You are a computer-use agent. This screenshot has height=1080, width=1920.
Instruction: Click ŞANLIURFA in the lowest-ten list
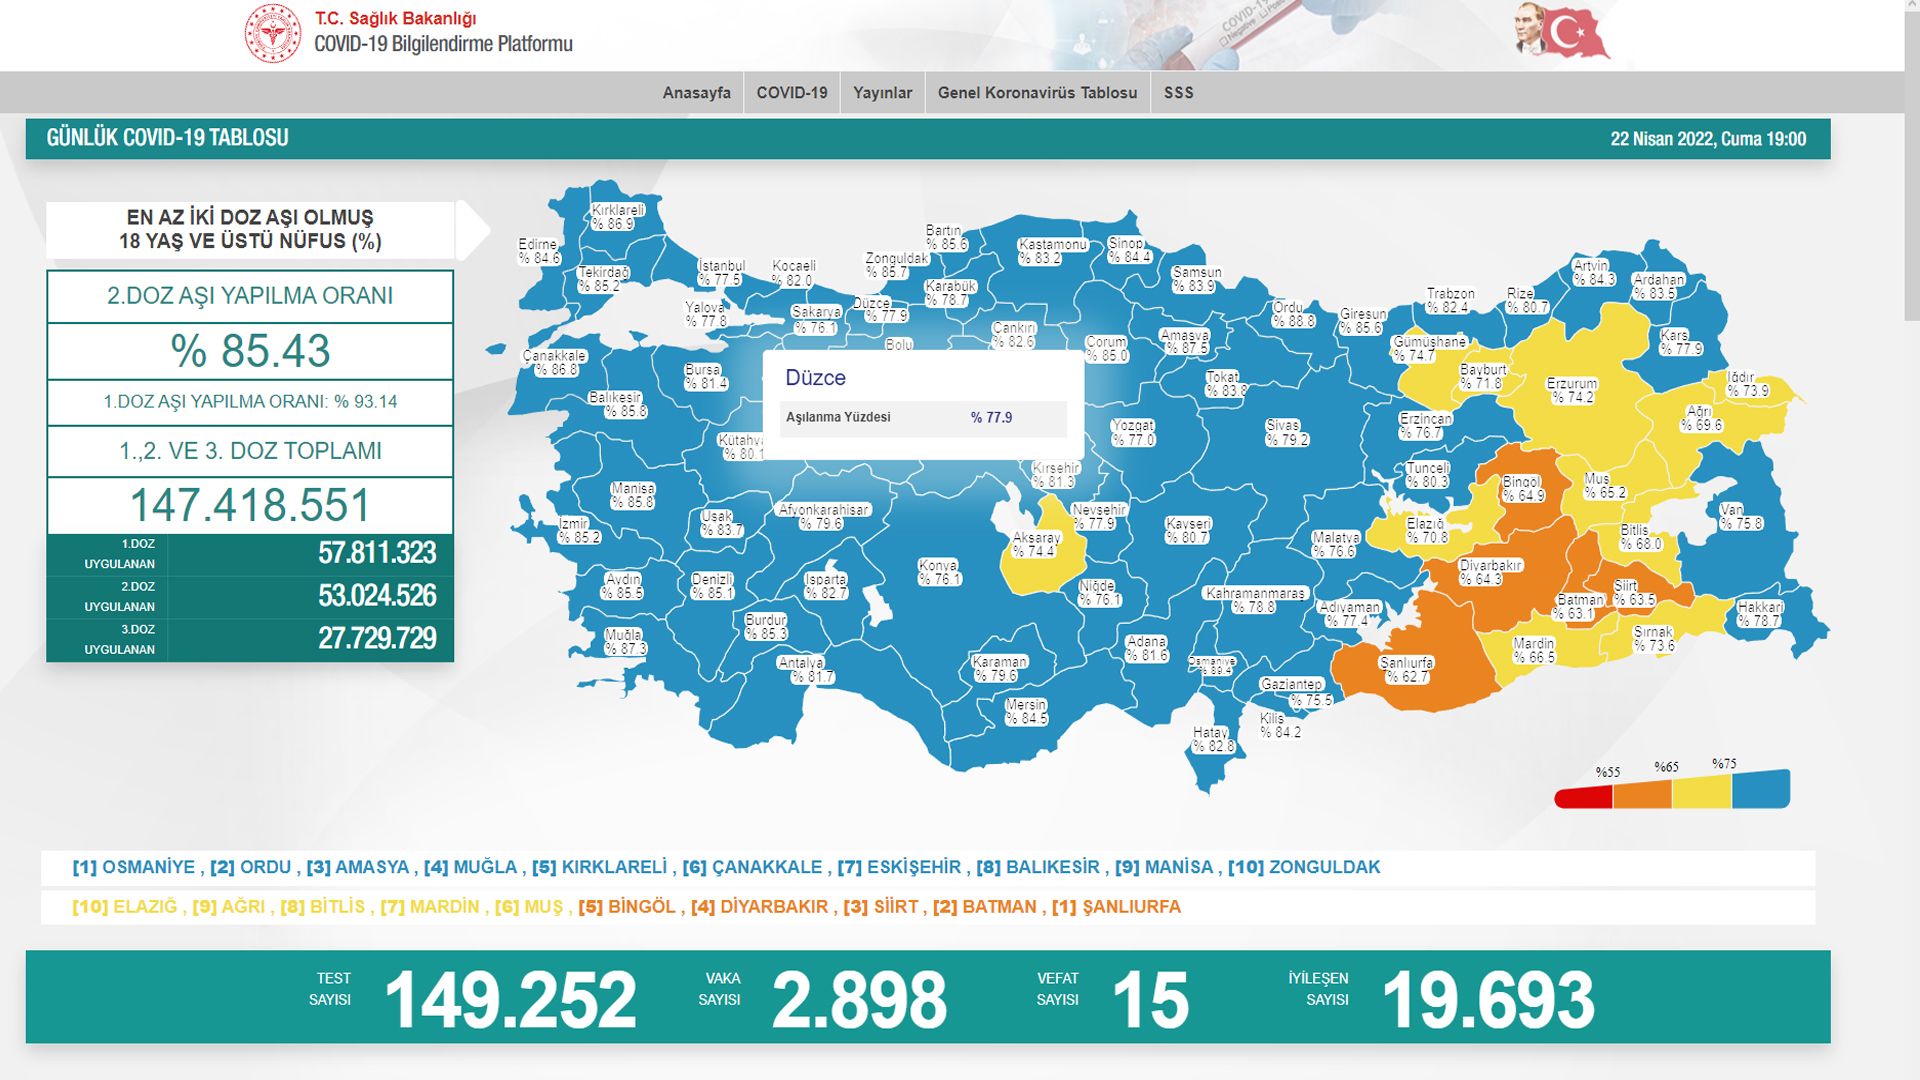1131,907
